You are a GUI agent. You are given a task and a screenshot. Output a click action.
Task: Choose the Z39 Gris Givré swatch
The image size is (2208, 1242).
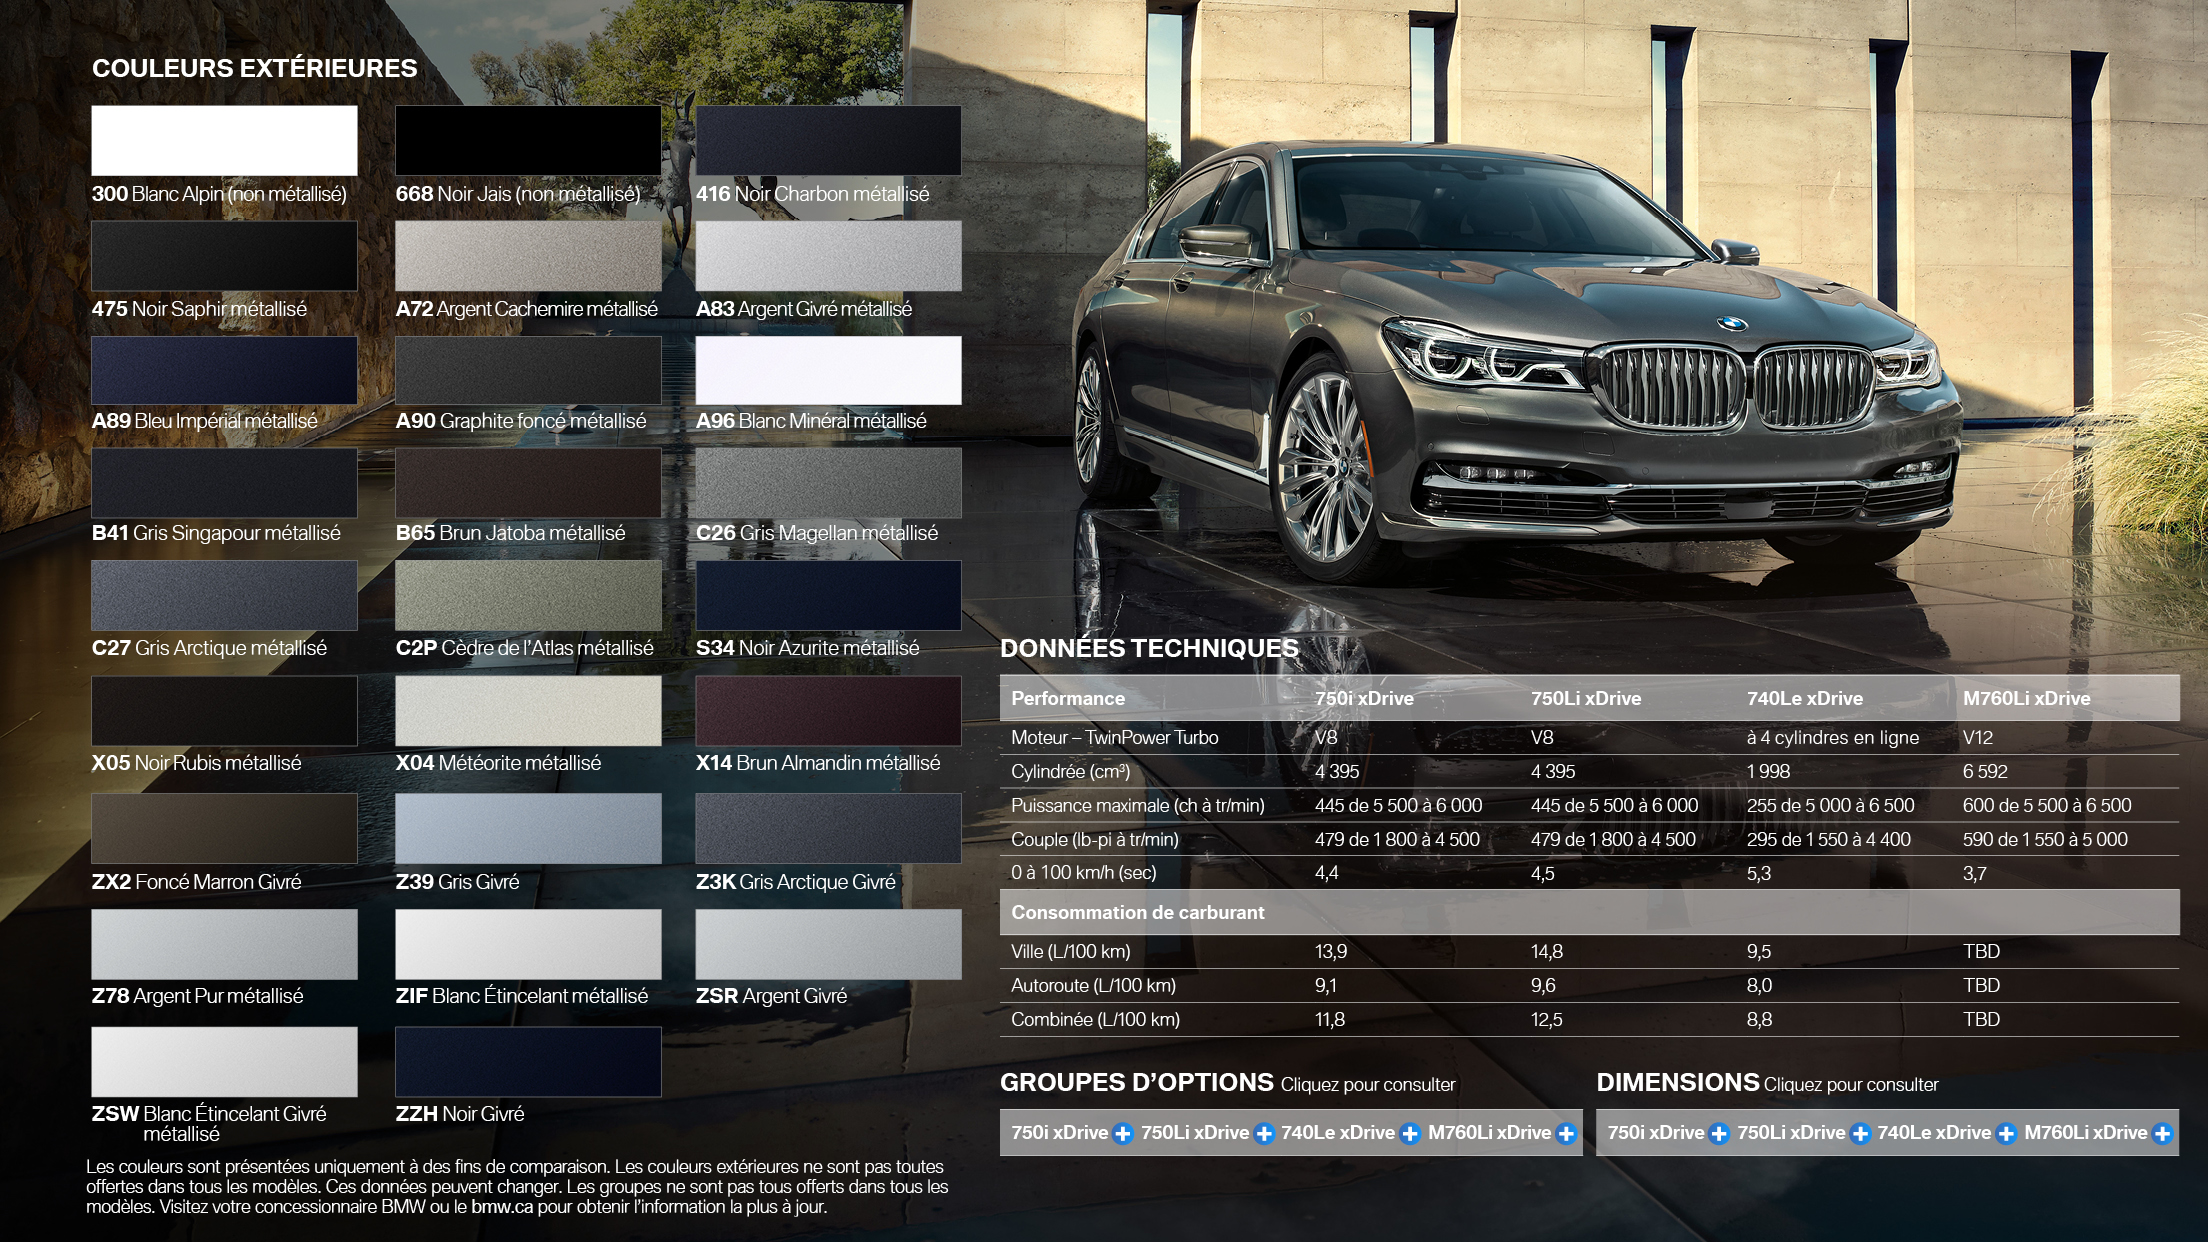(x=528, y=828)
